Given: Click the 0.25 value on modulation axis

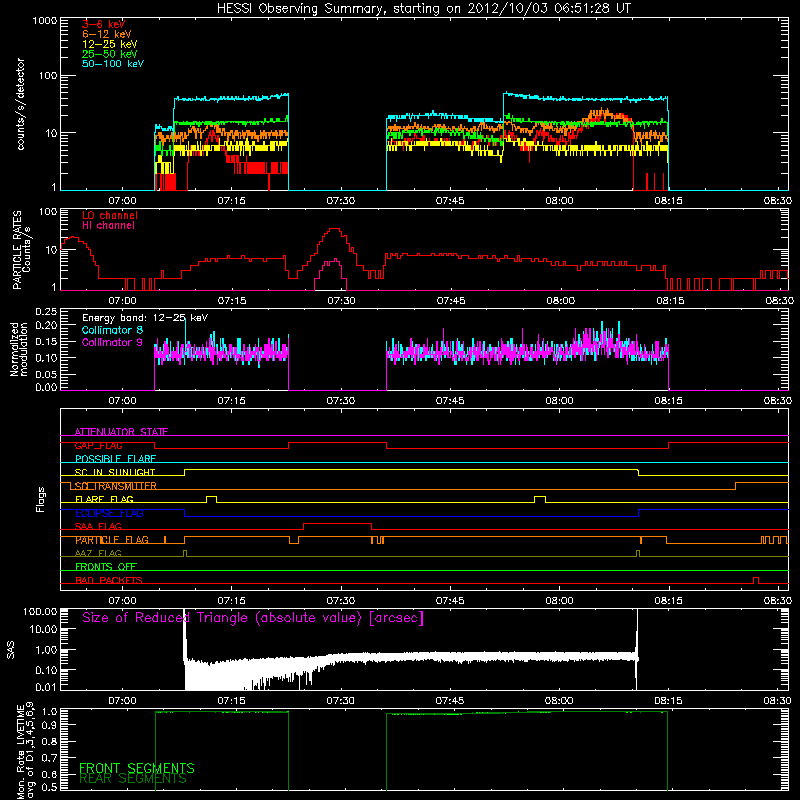Looking at the screenshot, I should [x=46, y=312].
